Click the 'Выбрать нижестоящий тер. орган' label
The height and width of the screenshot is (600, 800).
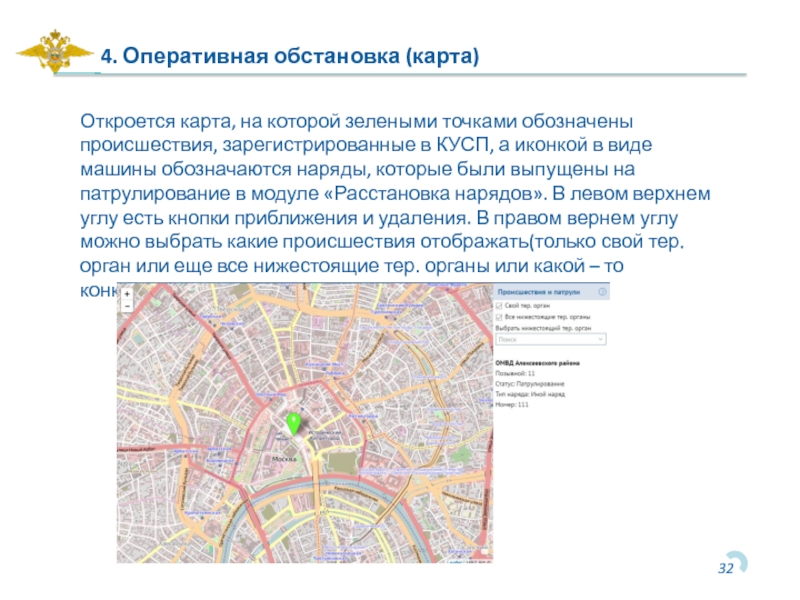point(543,328)
